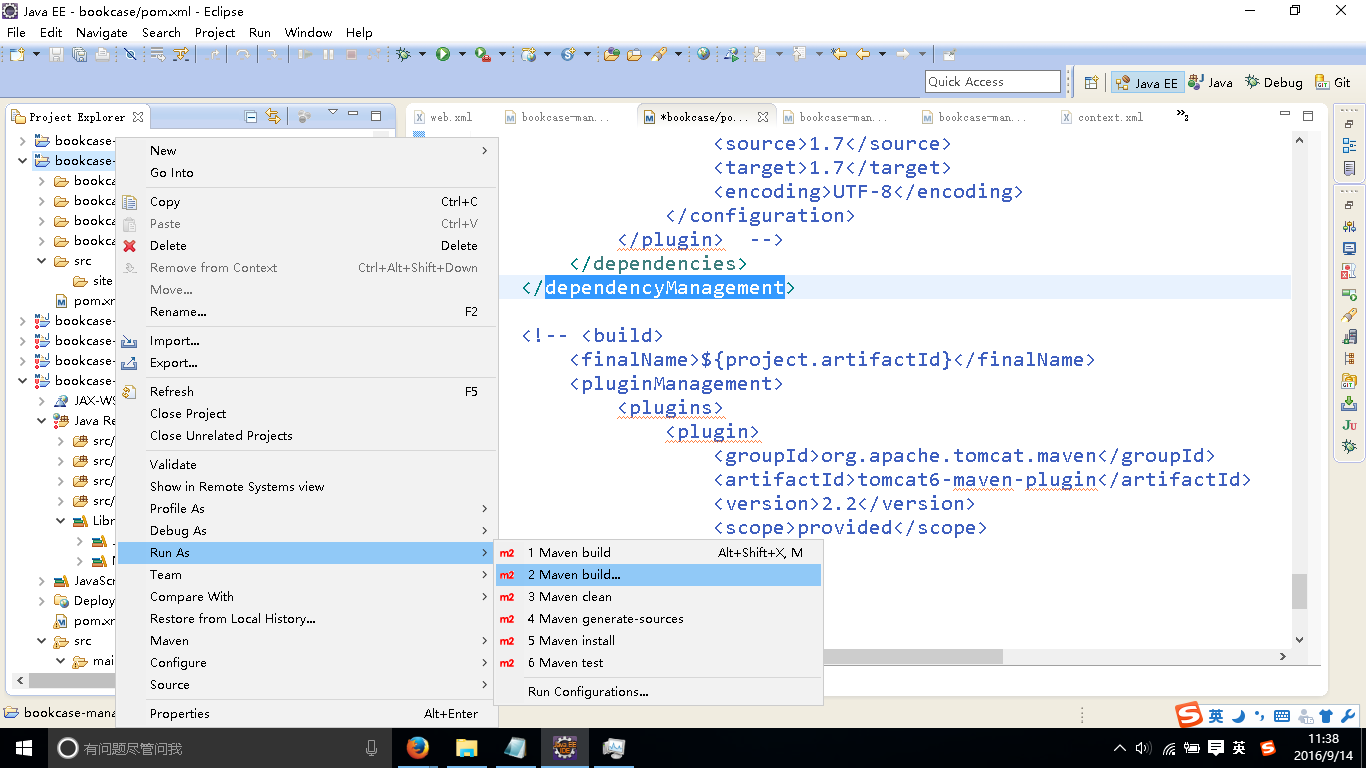The image size is (1366, 768).
Task: Switch to the Java perspective
Action: pos(1210,83)
